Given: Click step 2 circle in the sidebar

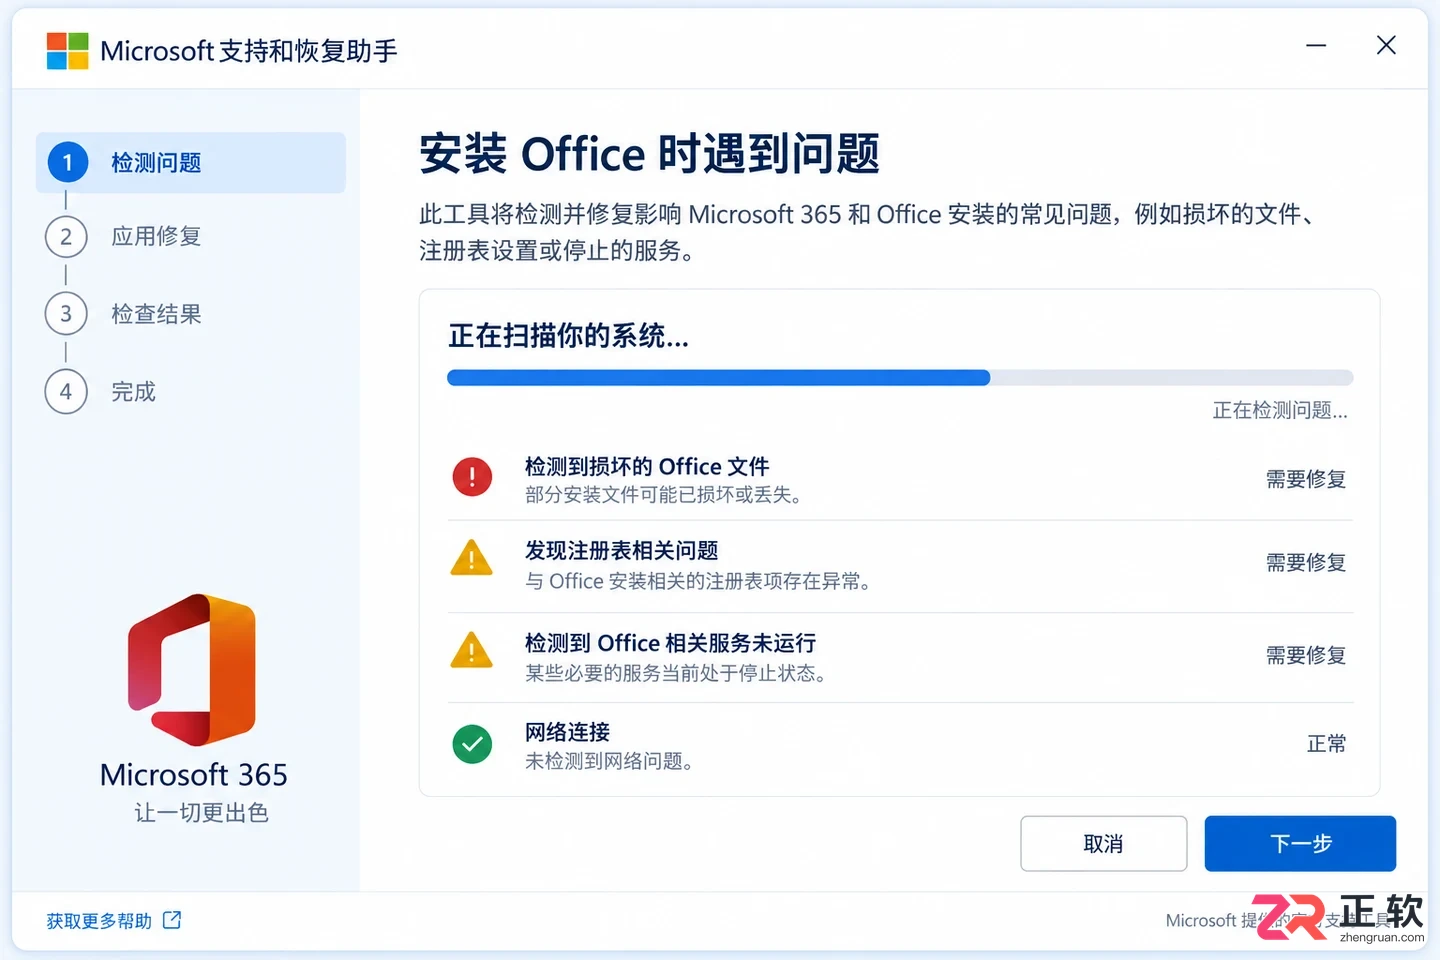Looking at the screenshot, I should (x=66, y=237).
